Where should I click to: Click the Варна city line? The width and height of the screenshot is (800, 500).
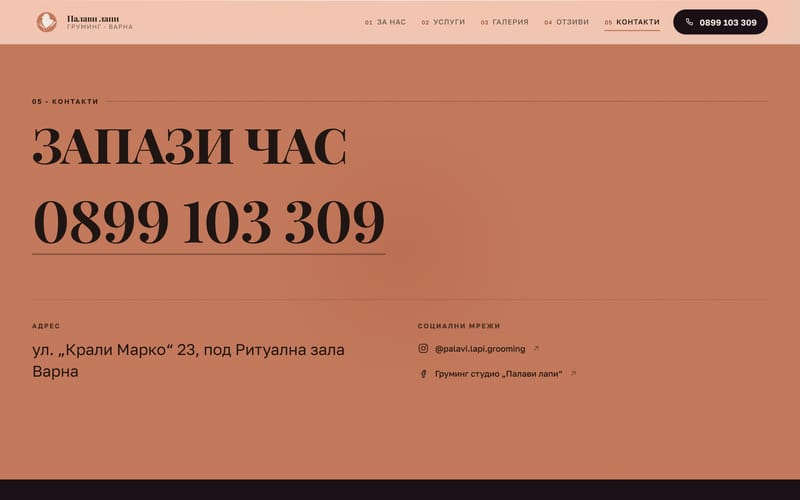tap(55, 371)
